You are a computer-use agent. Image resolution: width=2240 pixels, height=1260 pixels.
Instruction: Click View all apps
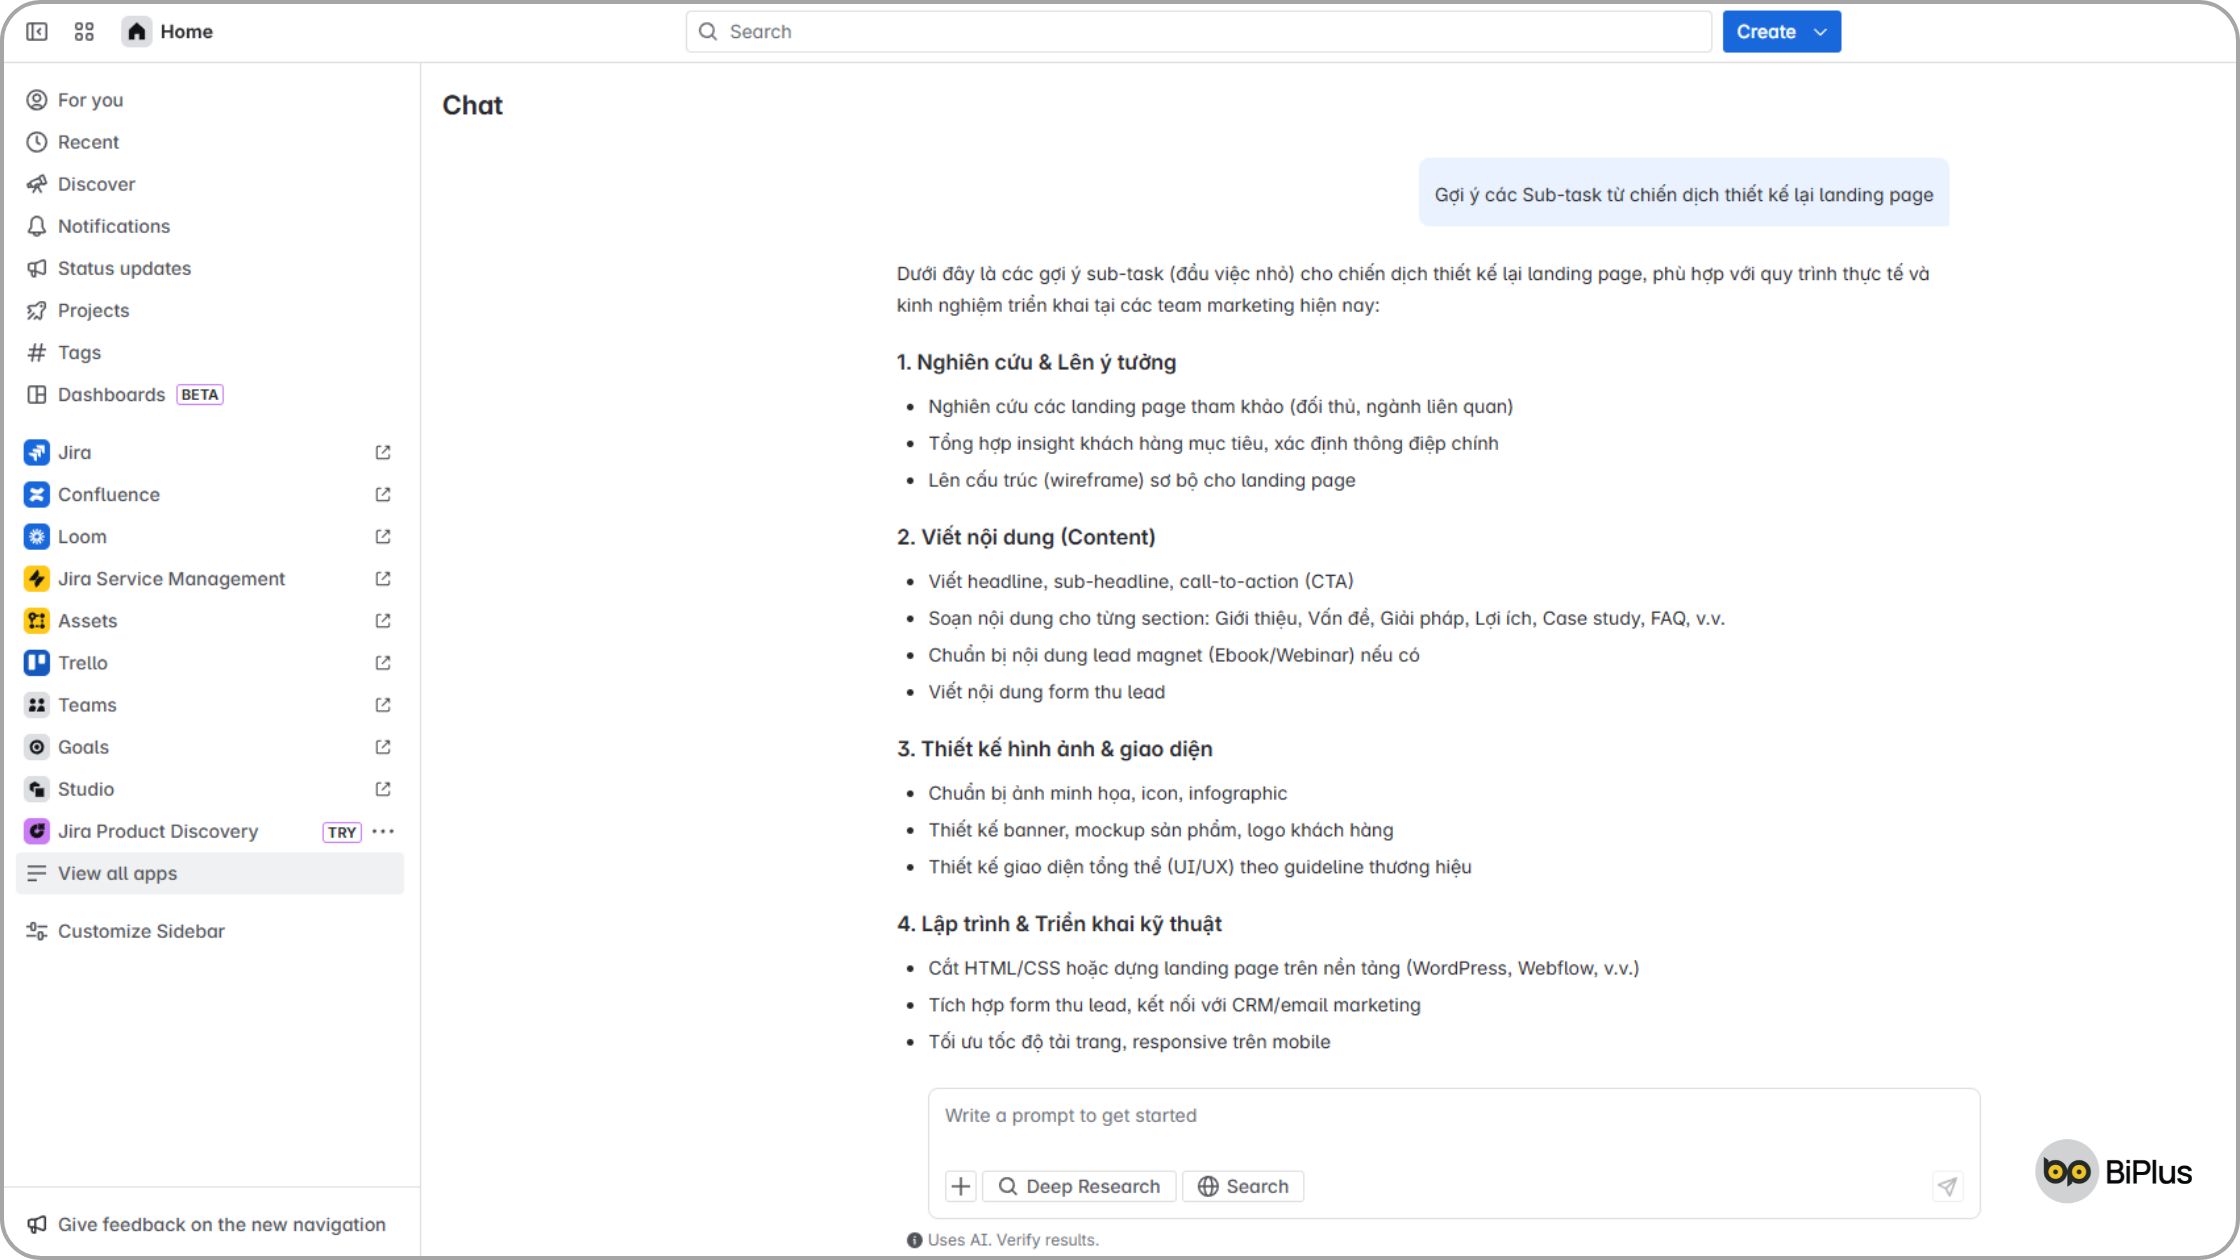pos(210,873)
